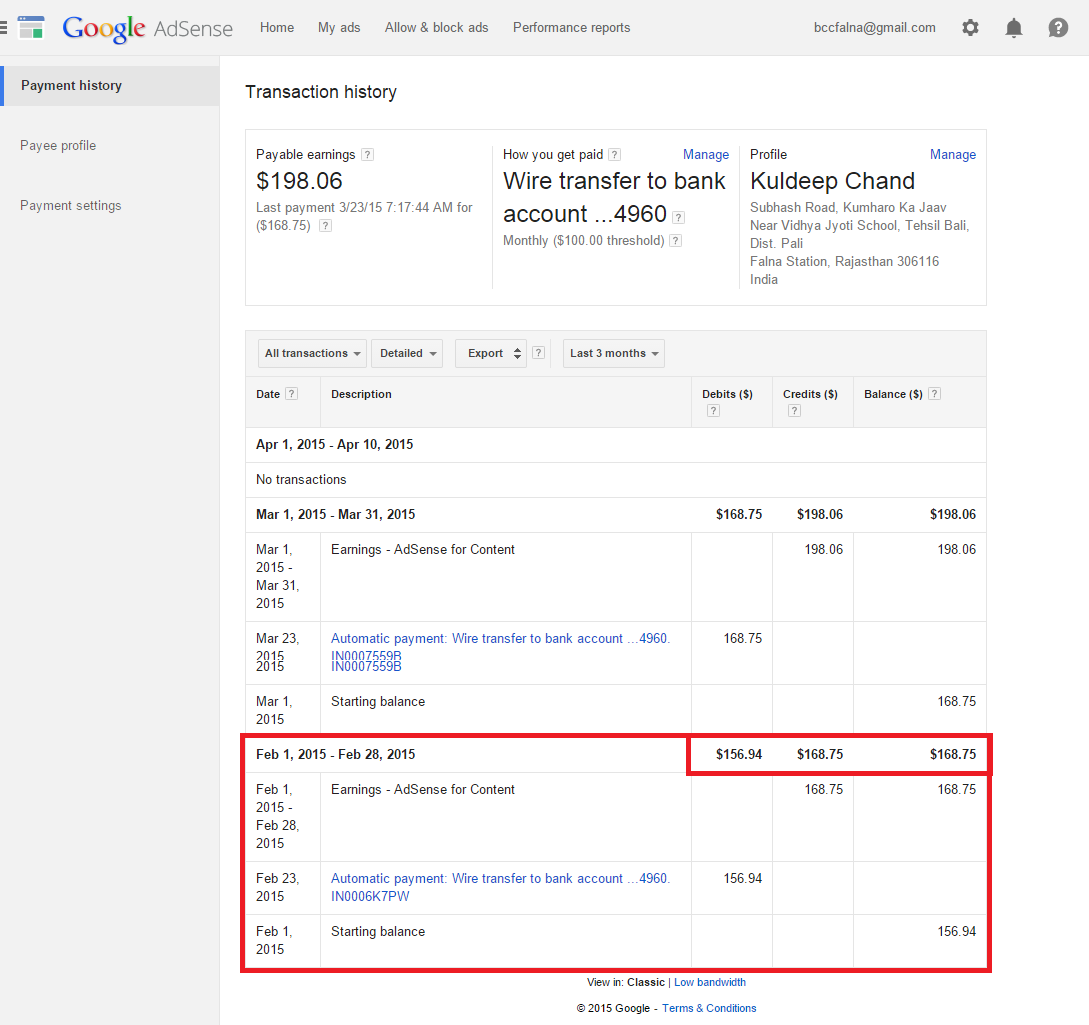
Task: Open the hamburger menu icon
Action: (x=3, y=28)
